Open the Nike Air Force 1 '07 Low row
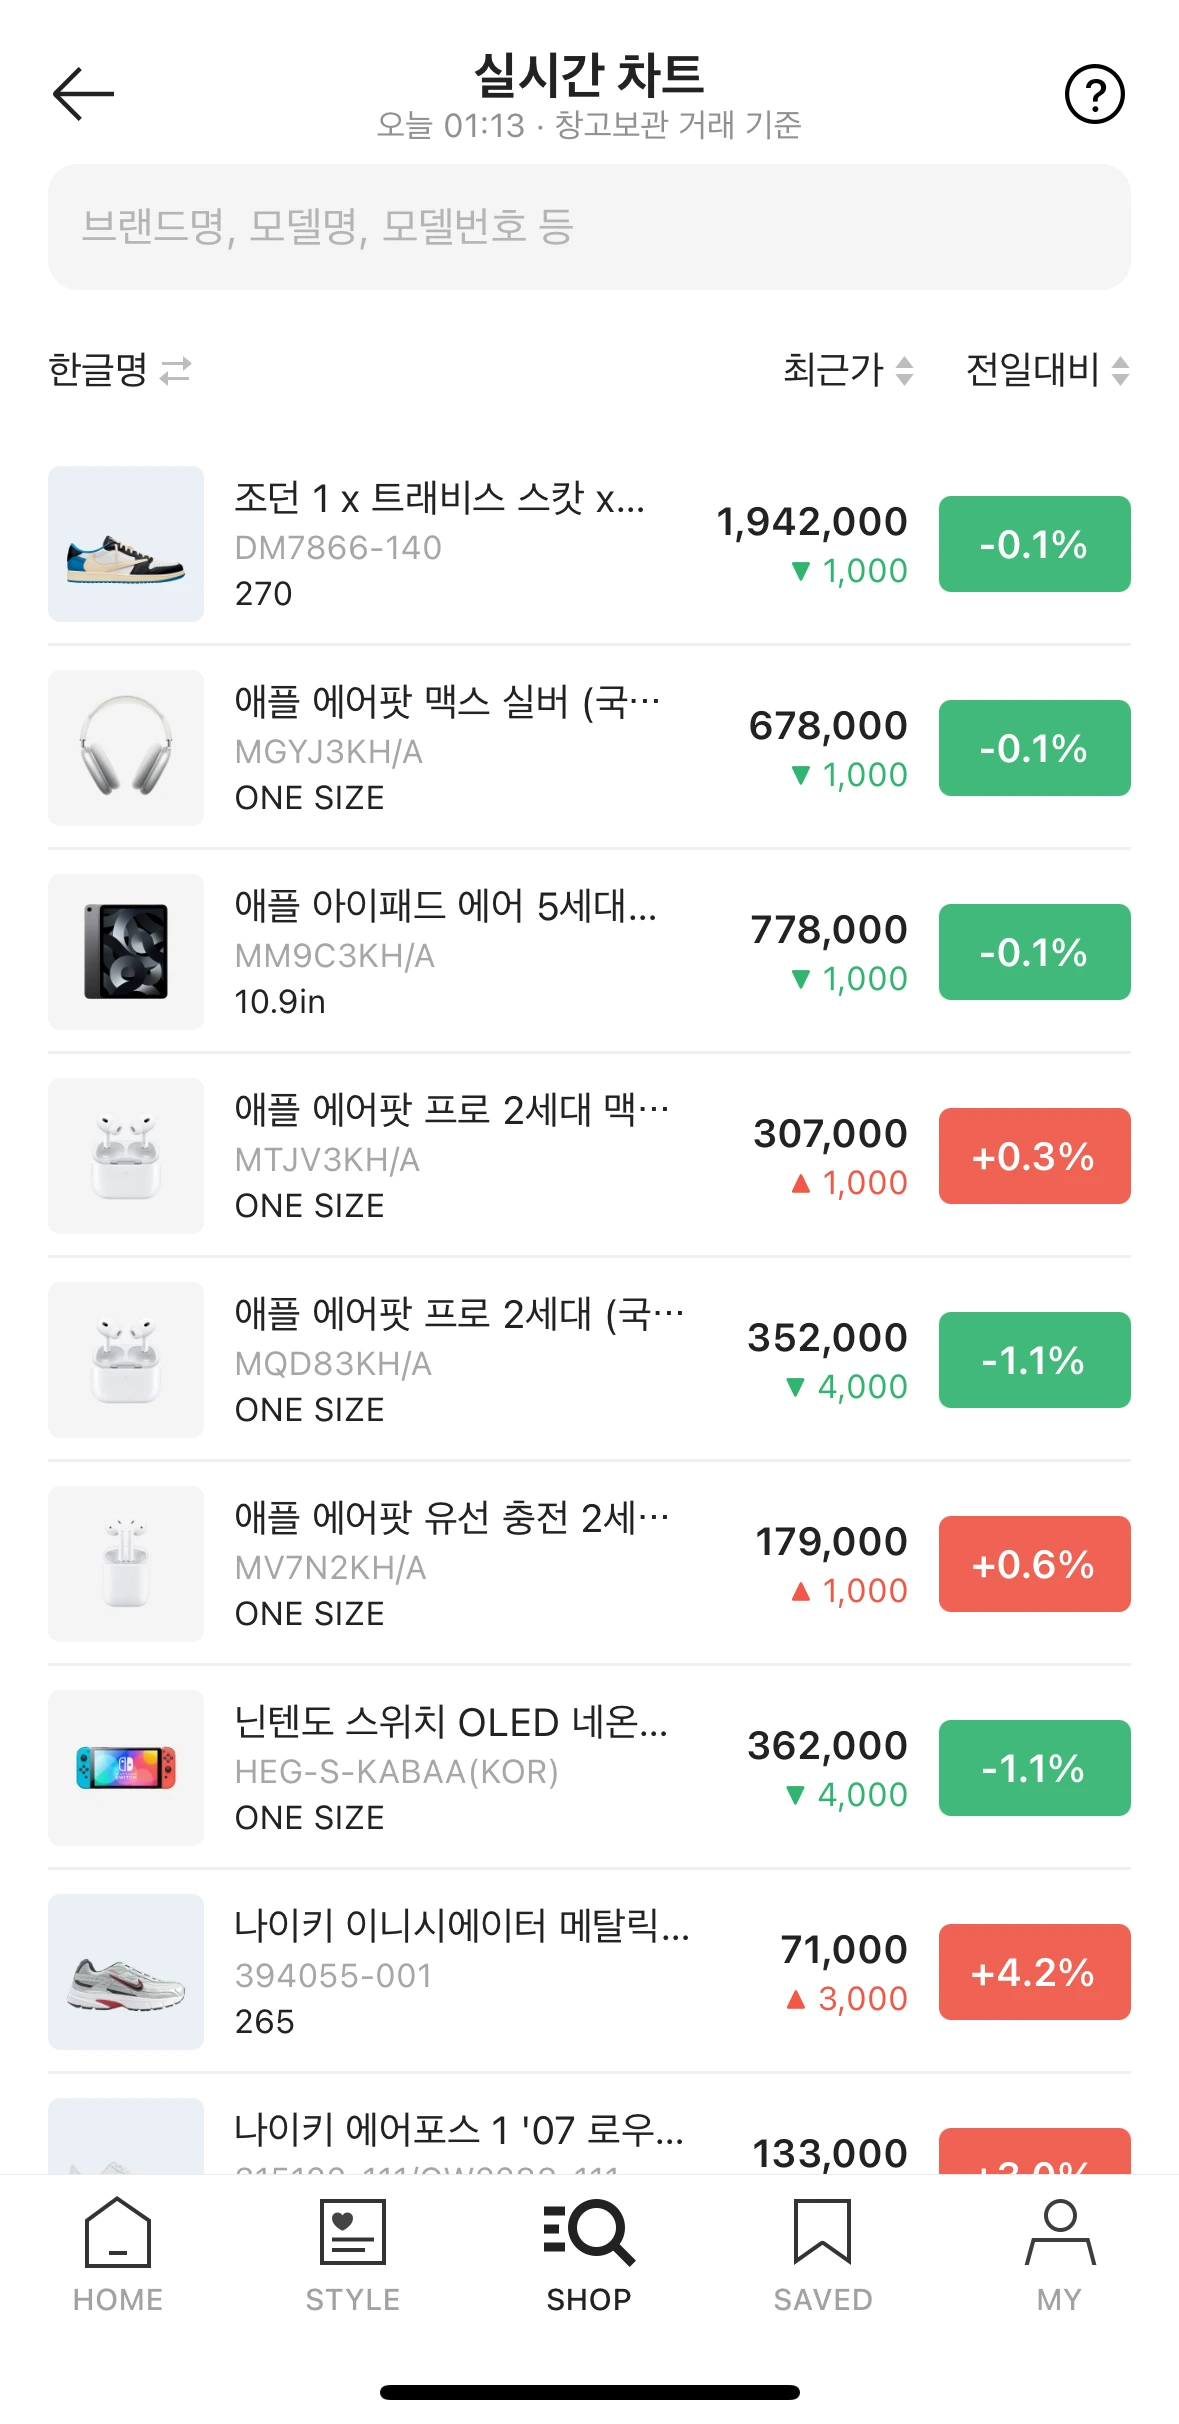The image size is (1179, 2424). point(590,2135)
